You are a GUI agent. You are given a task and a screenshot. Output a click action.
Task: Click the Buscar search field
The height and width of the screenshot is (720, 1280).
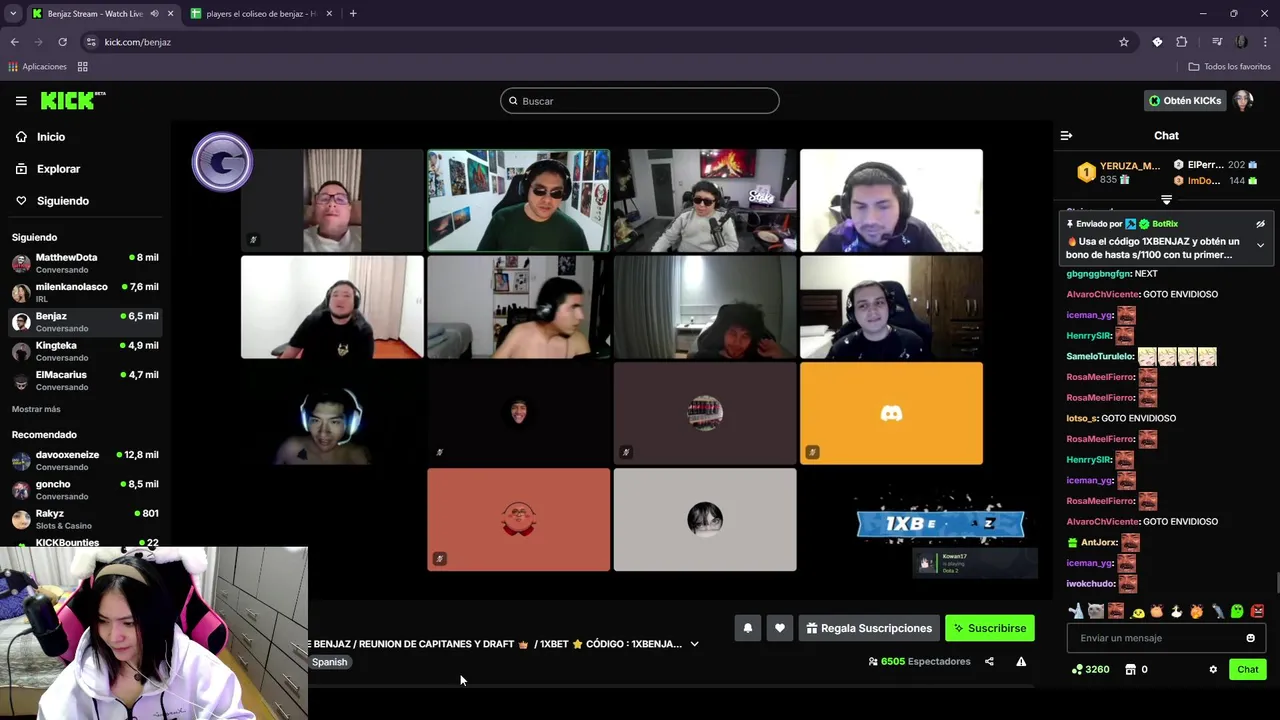tap(640, 101)
